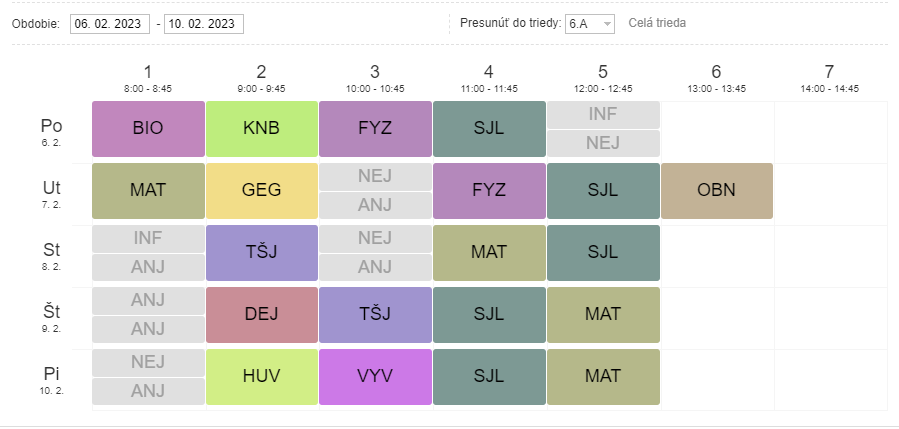Select the BIO lesson on Monday
Image resolution: width=899 pixels, height=429 pixels.
click(x=148, y=129)
